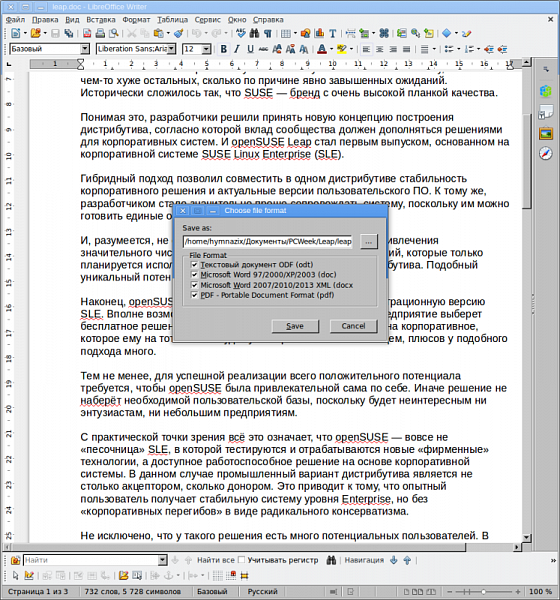Image resolution: width=560 pixels, height=600 pixels.
Task: Click the Show Draw Functions pencil icon
Action: 466,34
